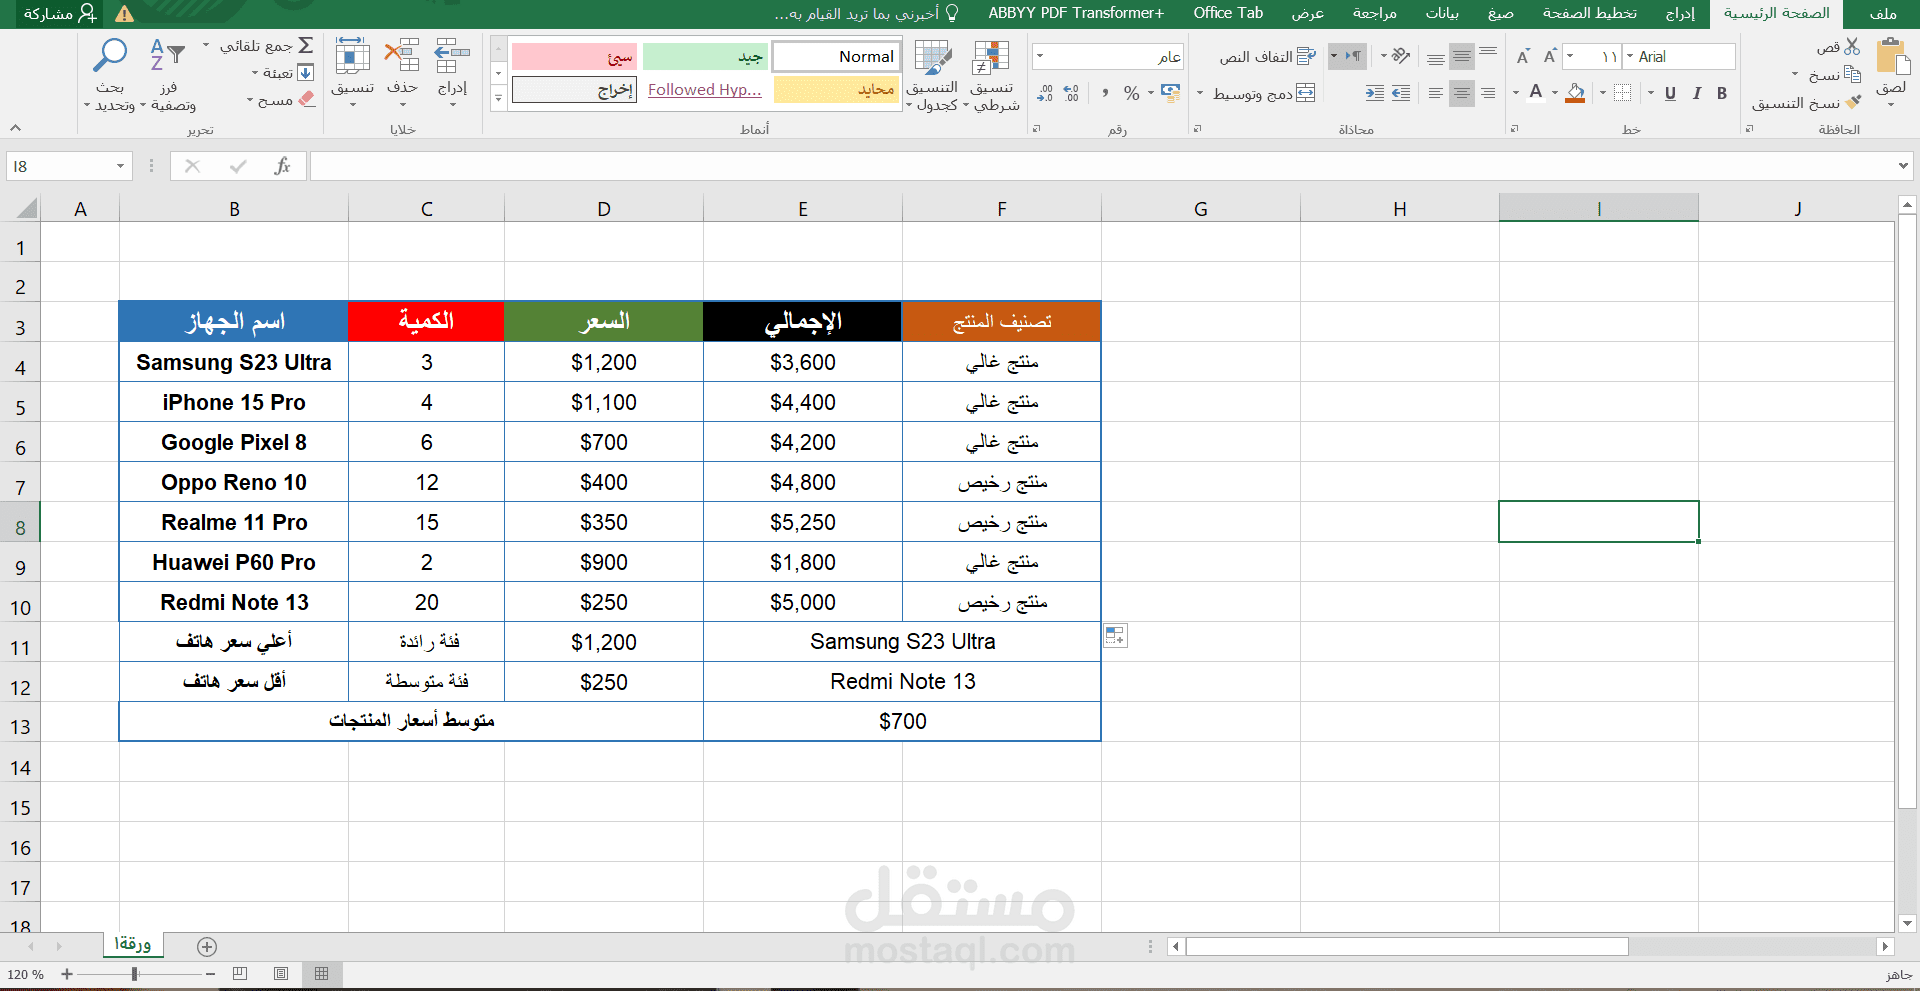The width and height of the screenshot is (1920, 991).
Task: Click the increase indent icon
Action: click(x=1375, y=93)
